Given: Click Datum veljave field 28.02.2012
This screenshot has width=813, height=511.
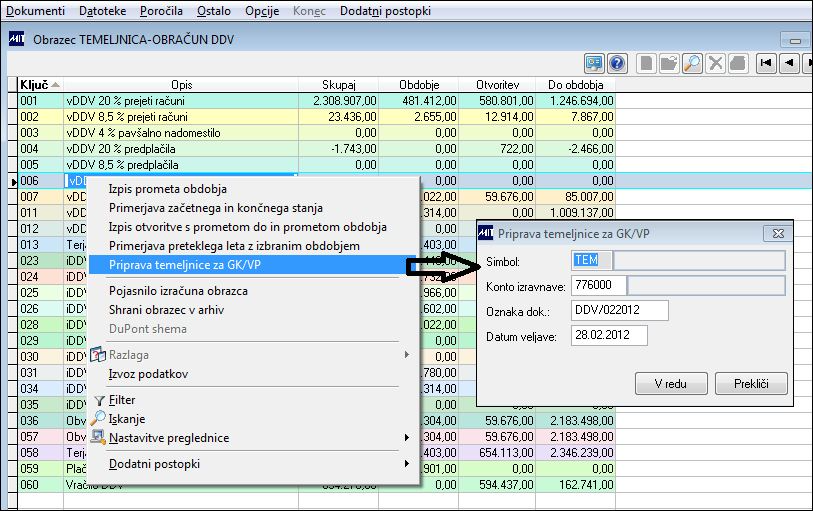Looking at the screenshot, I should (x=609, y=335).
